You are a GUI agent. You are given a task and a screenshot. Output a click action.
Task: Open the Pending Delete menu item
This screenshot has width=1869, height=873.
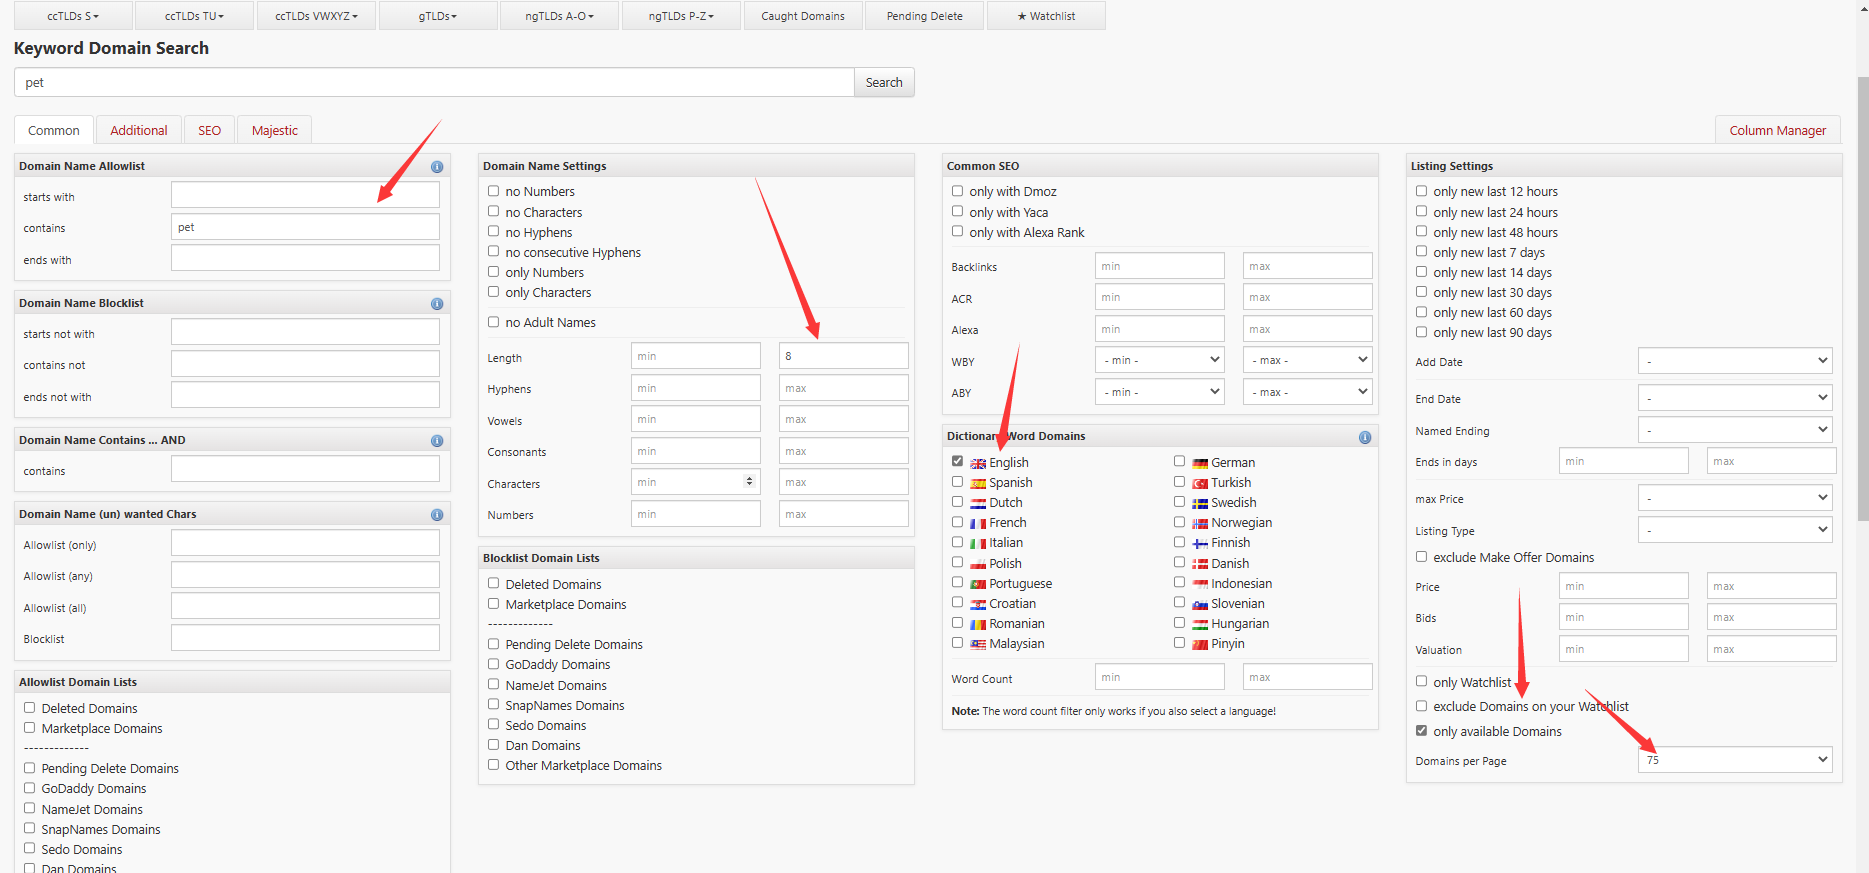[924, 16]
